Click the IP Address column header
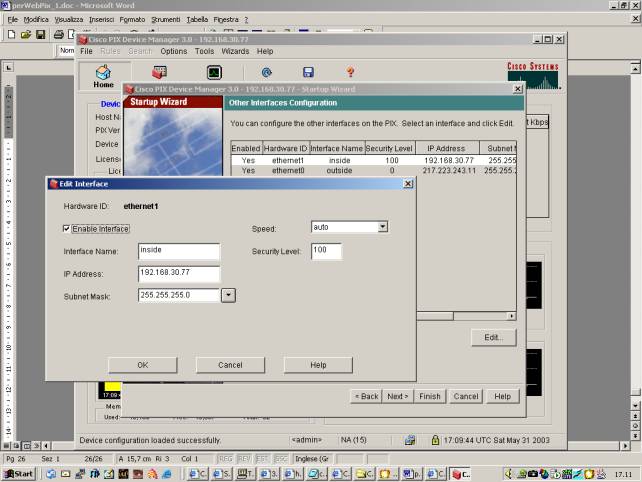The image size is (642, 482). click(447, 148)
